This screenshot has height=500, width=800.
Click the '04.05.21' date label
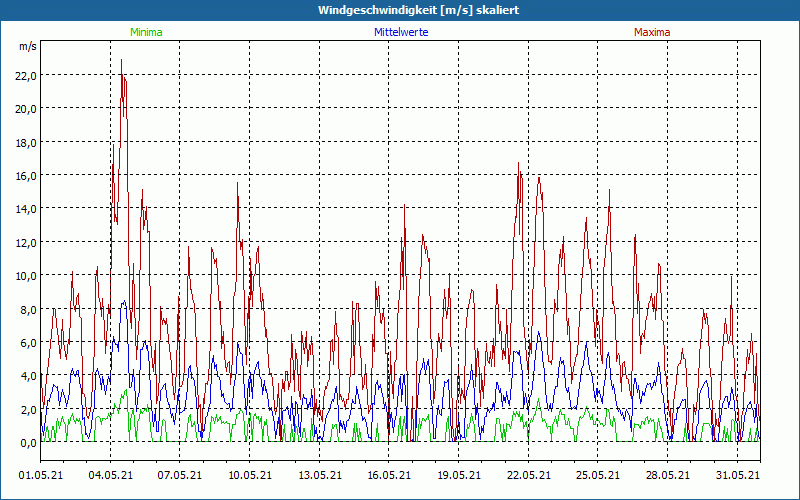click(111, 475)
